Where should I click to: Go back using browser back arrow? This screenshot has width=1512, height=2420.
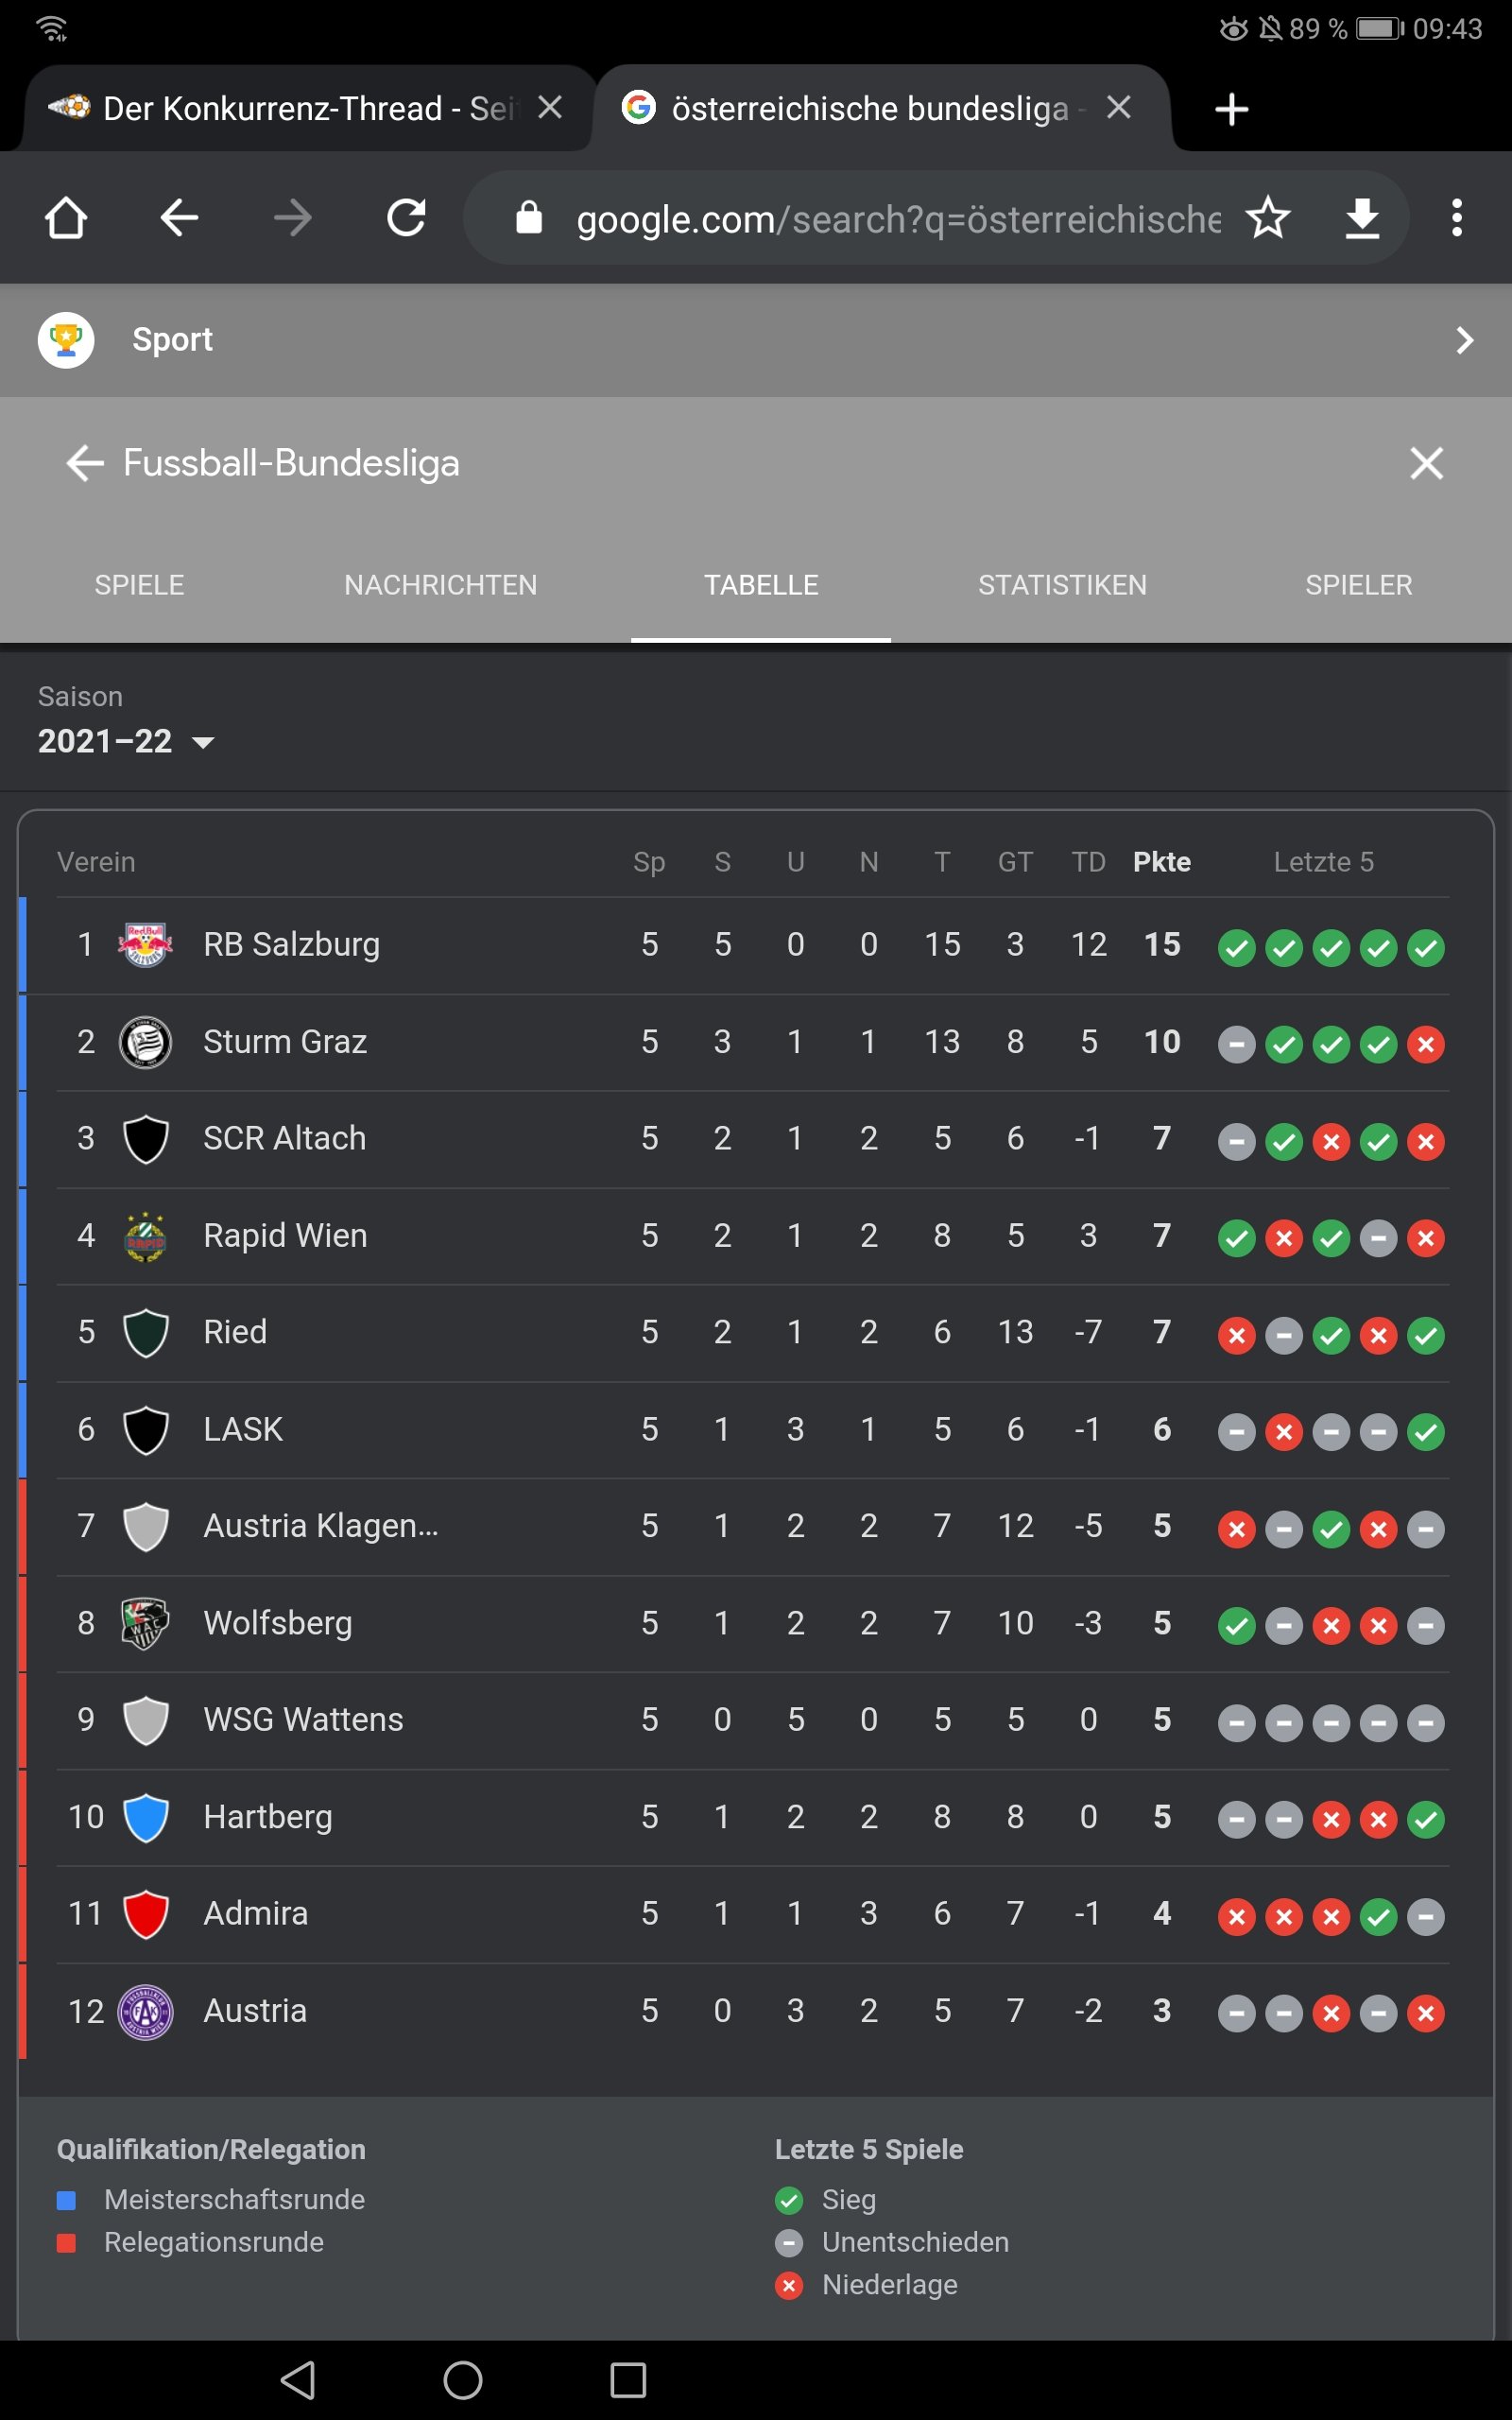click(179, 217)
